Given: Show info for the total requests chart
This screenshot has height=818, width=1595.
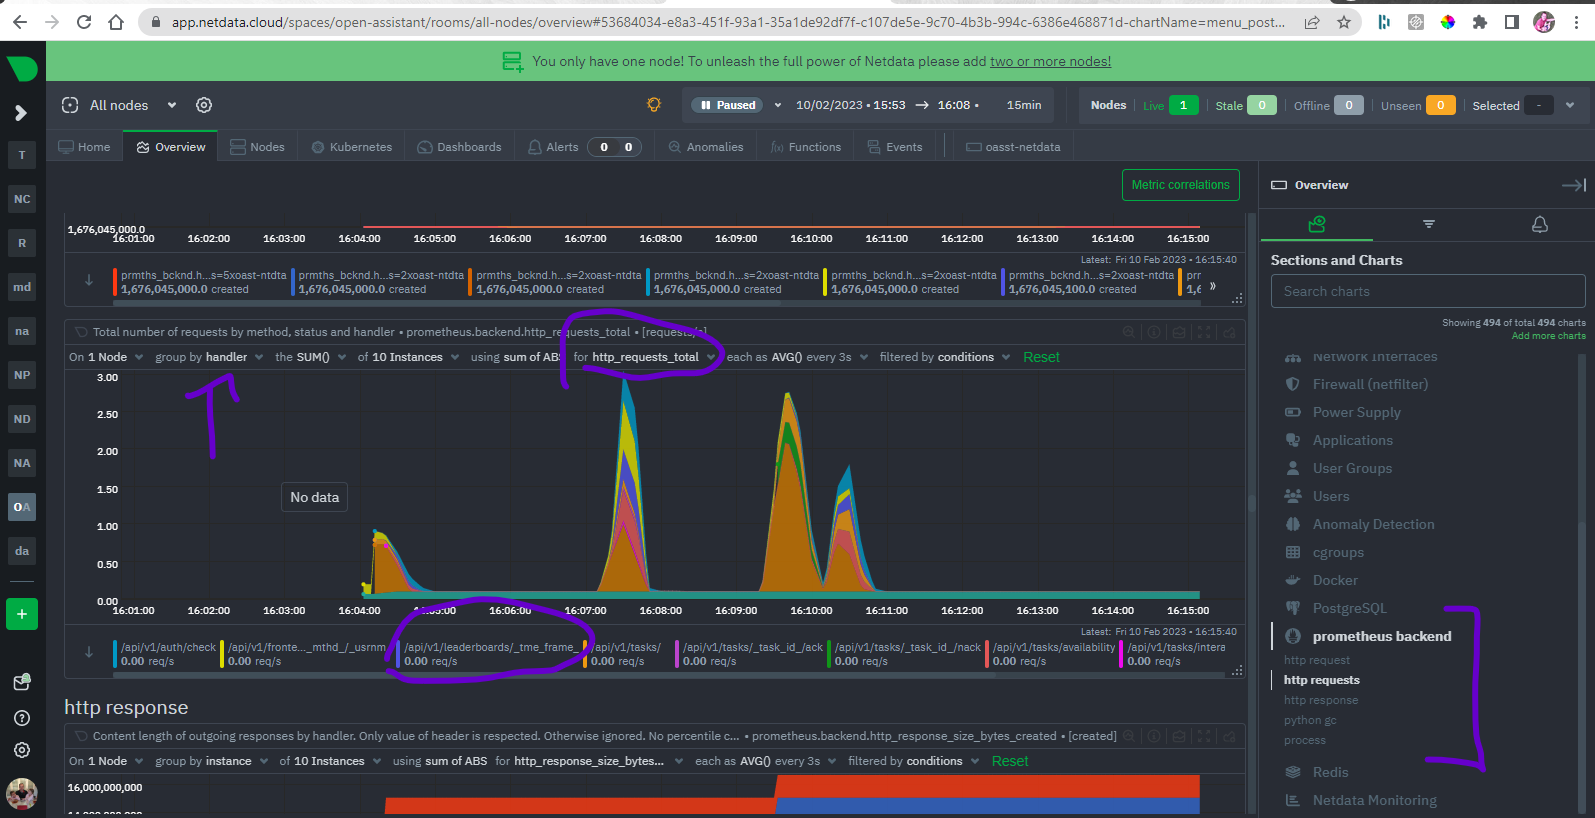Looking at the screenshot, I should 1154,332.
